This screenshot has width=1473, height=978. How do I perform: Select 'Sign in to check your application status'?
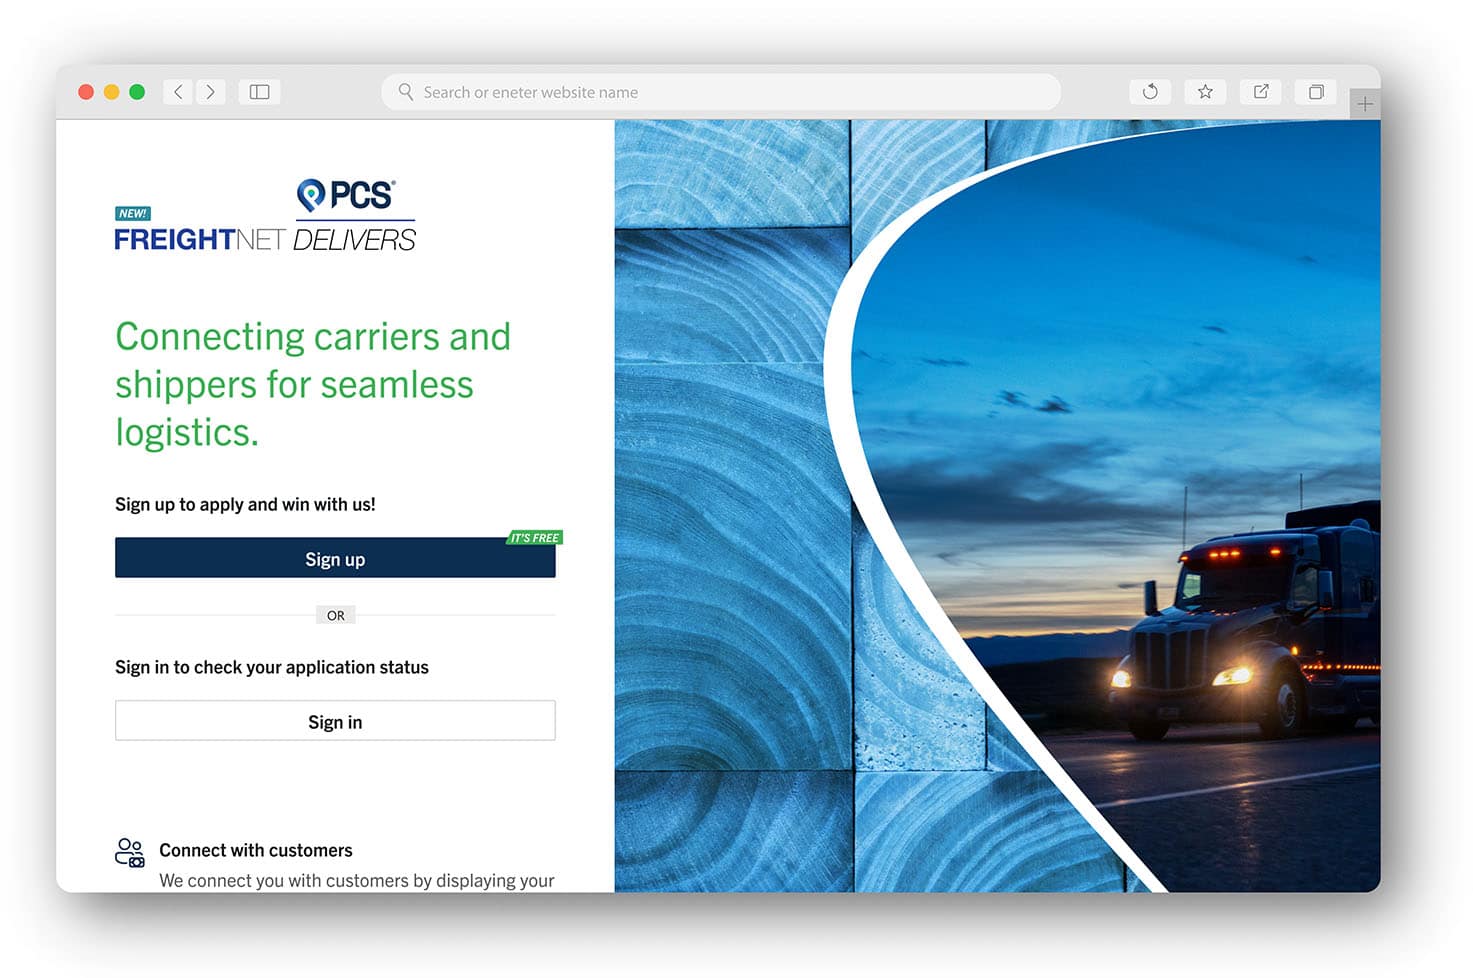[x=272, y=667]
